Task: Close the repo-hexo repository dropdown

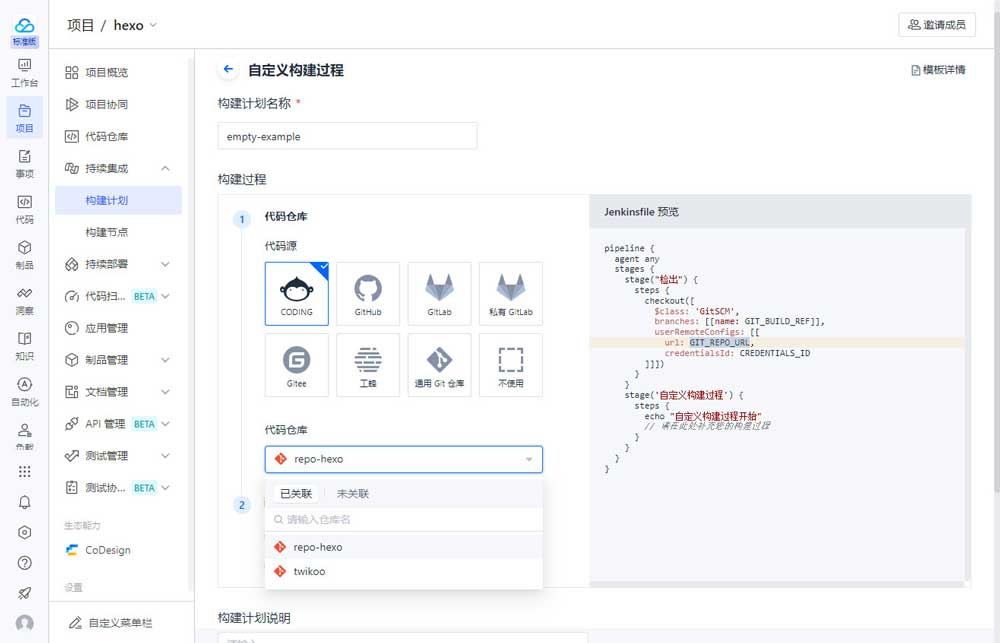Action: click(529, 459)
